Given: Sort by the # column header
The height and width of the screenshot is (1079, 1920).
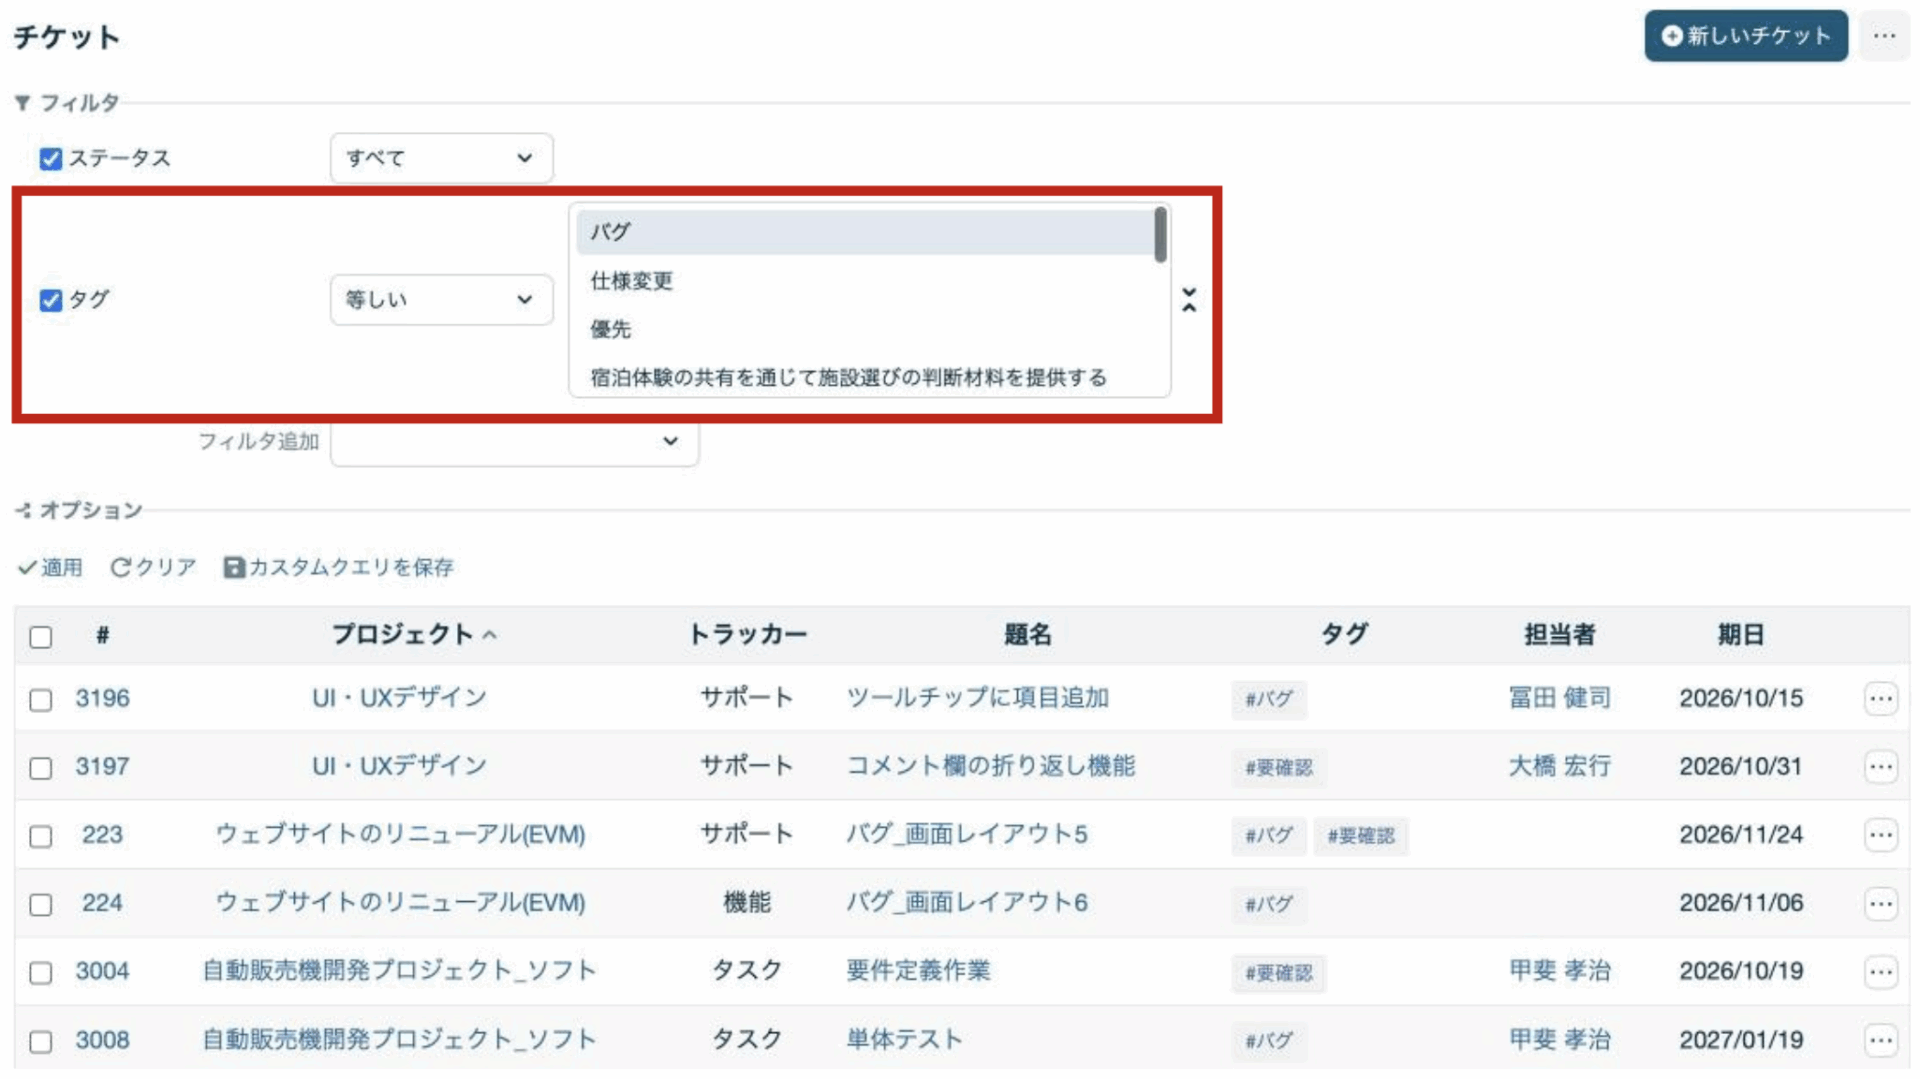Looking at the screenshot, I should 102,635.
